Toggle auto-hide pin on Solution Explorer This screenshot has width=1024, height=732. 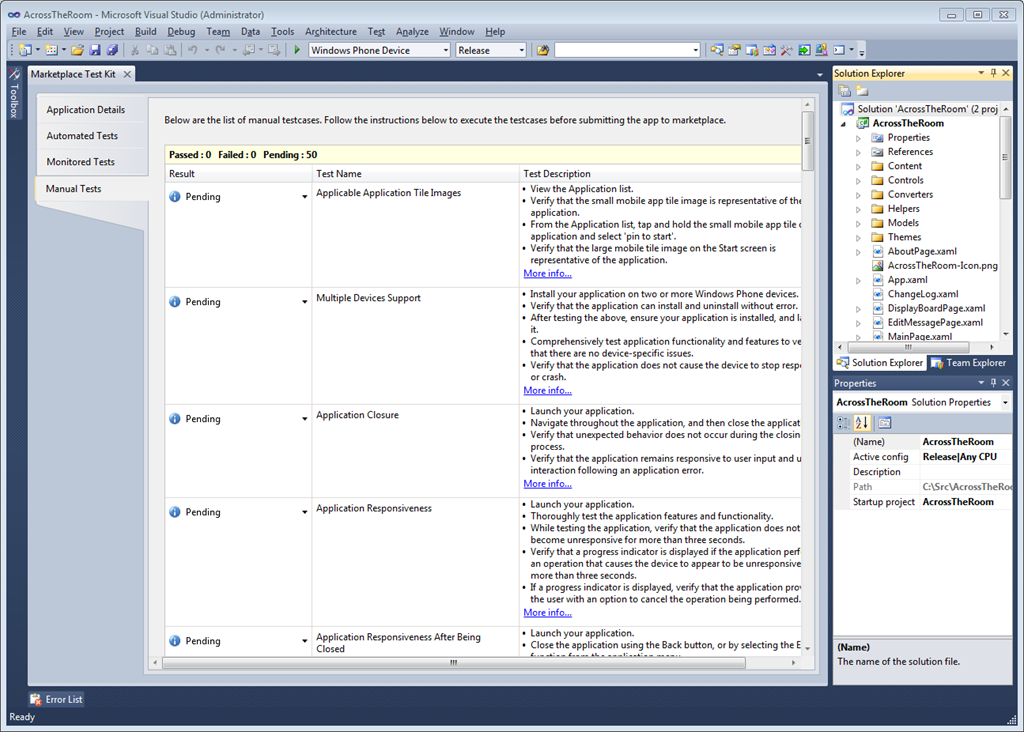click(x=993, y=73)
